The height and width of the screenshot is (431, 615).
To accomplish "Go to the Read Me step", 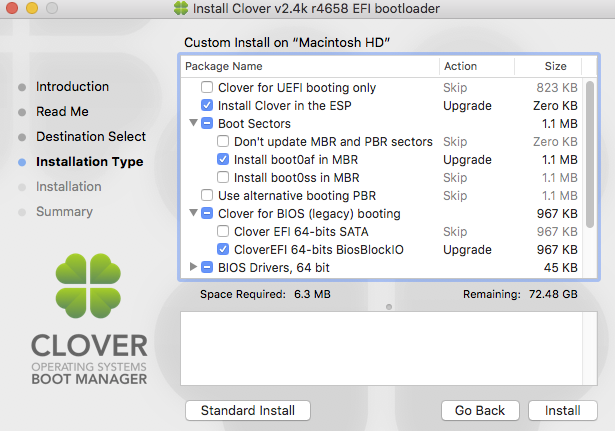I will pyautogui.click(x=62, y=112).
